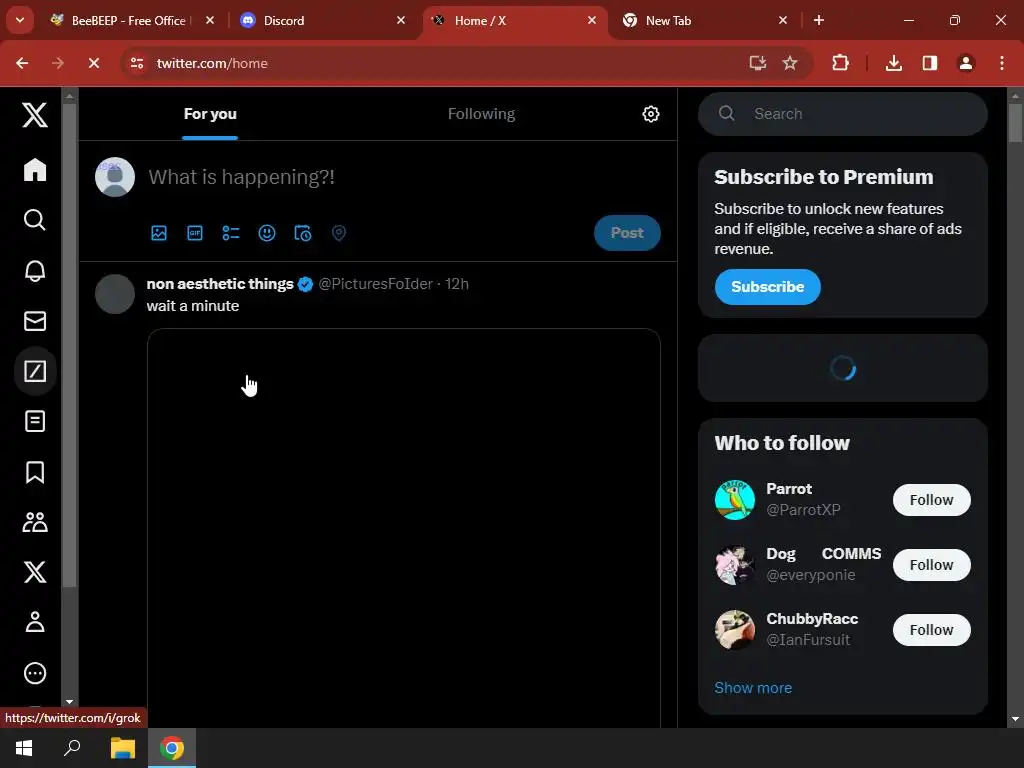This screenshot has height=768, width=1024.
Task: Open post timestamp 12h
Action: point(457,284)
